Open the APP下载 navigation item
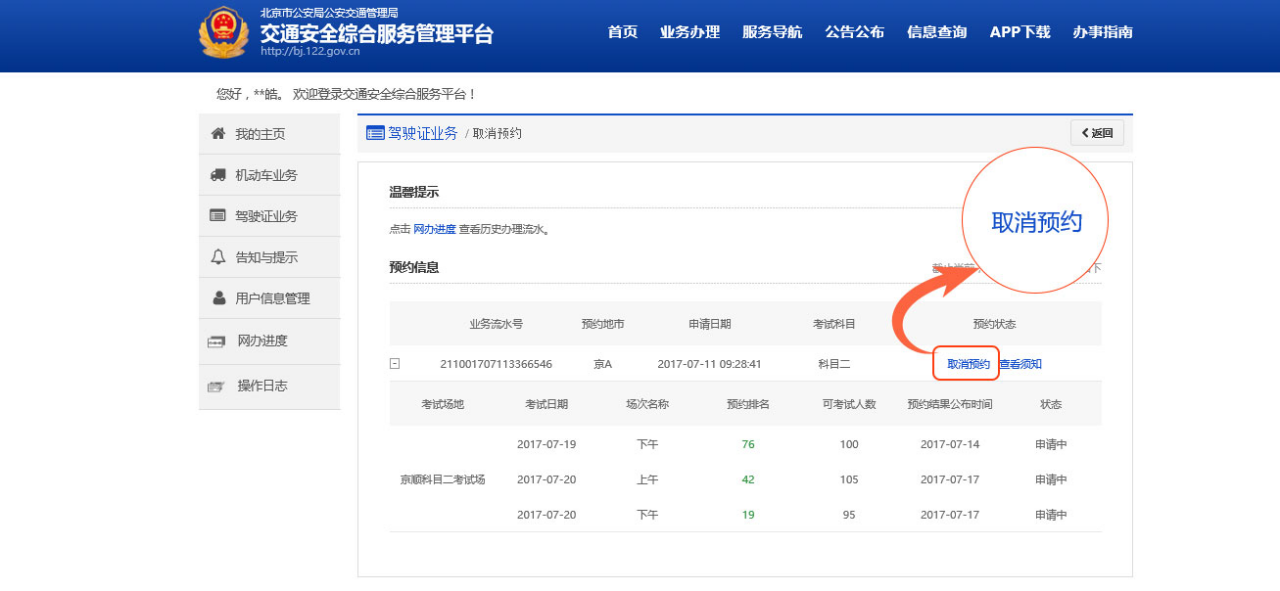Viewport: 1280px width, 591px height. pyautogui.click(x=1019, y=32)
